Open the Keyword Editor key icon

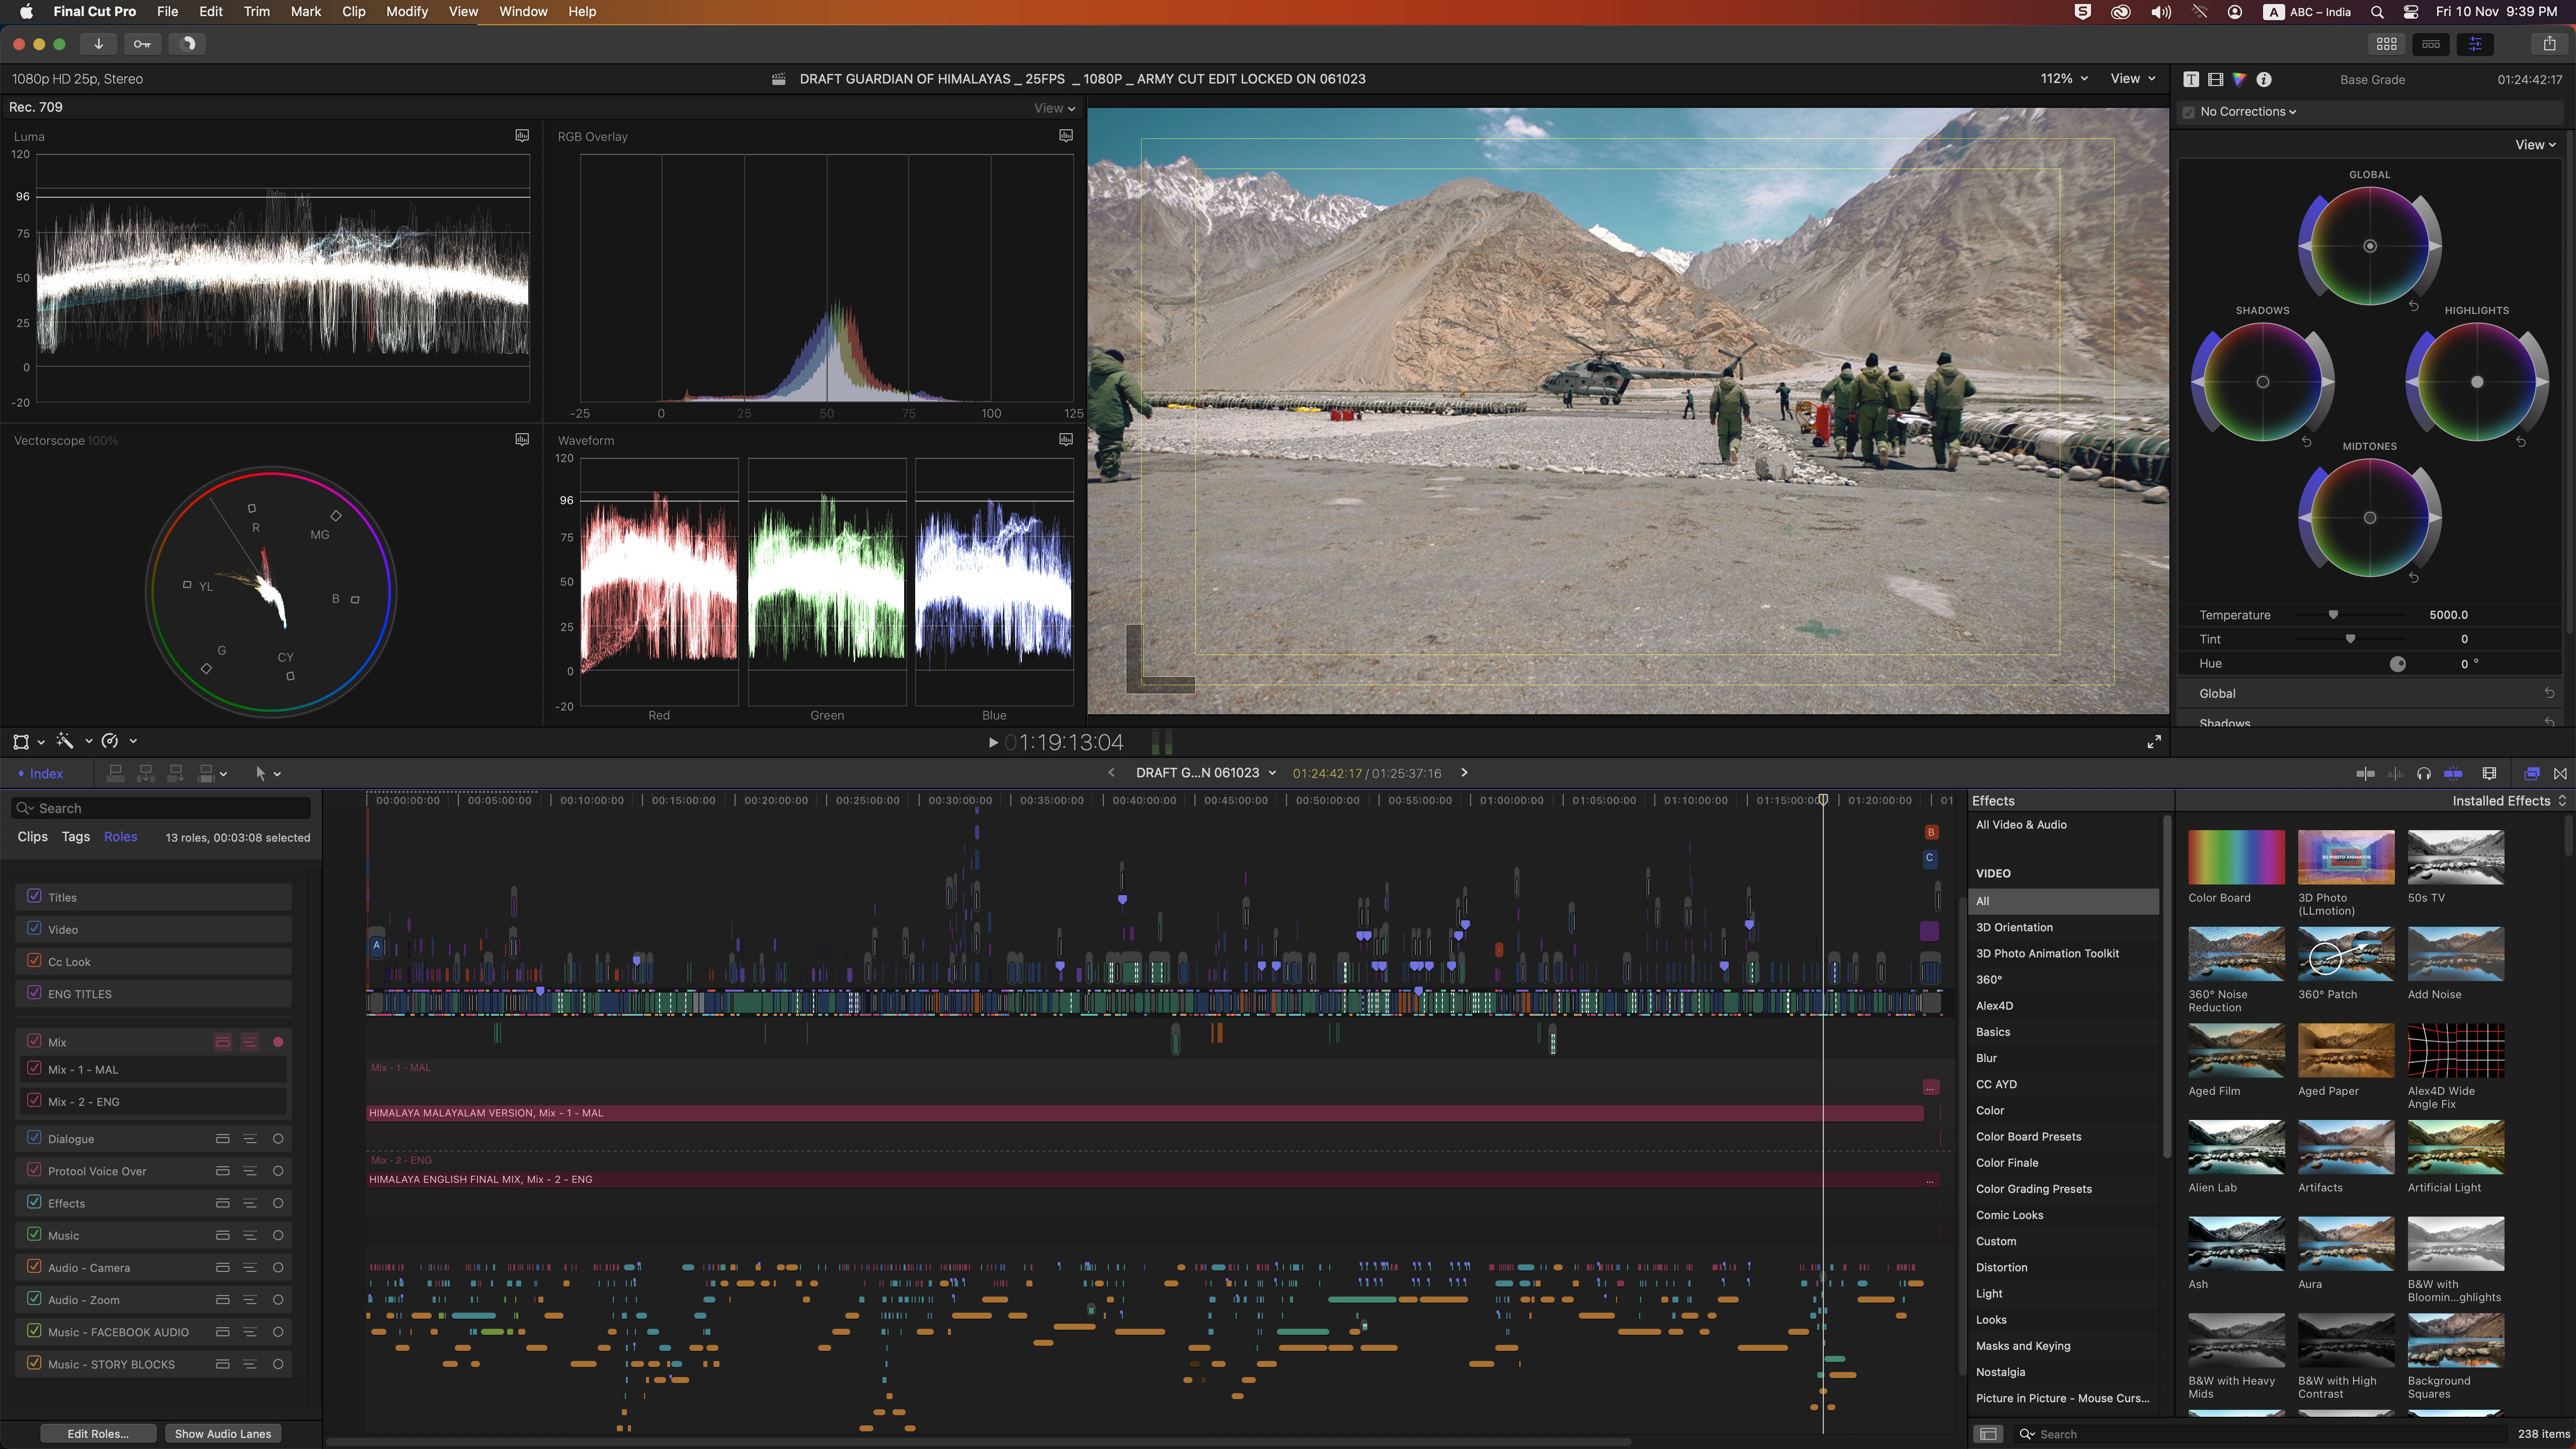coord(142,43)
